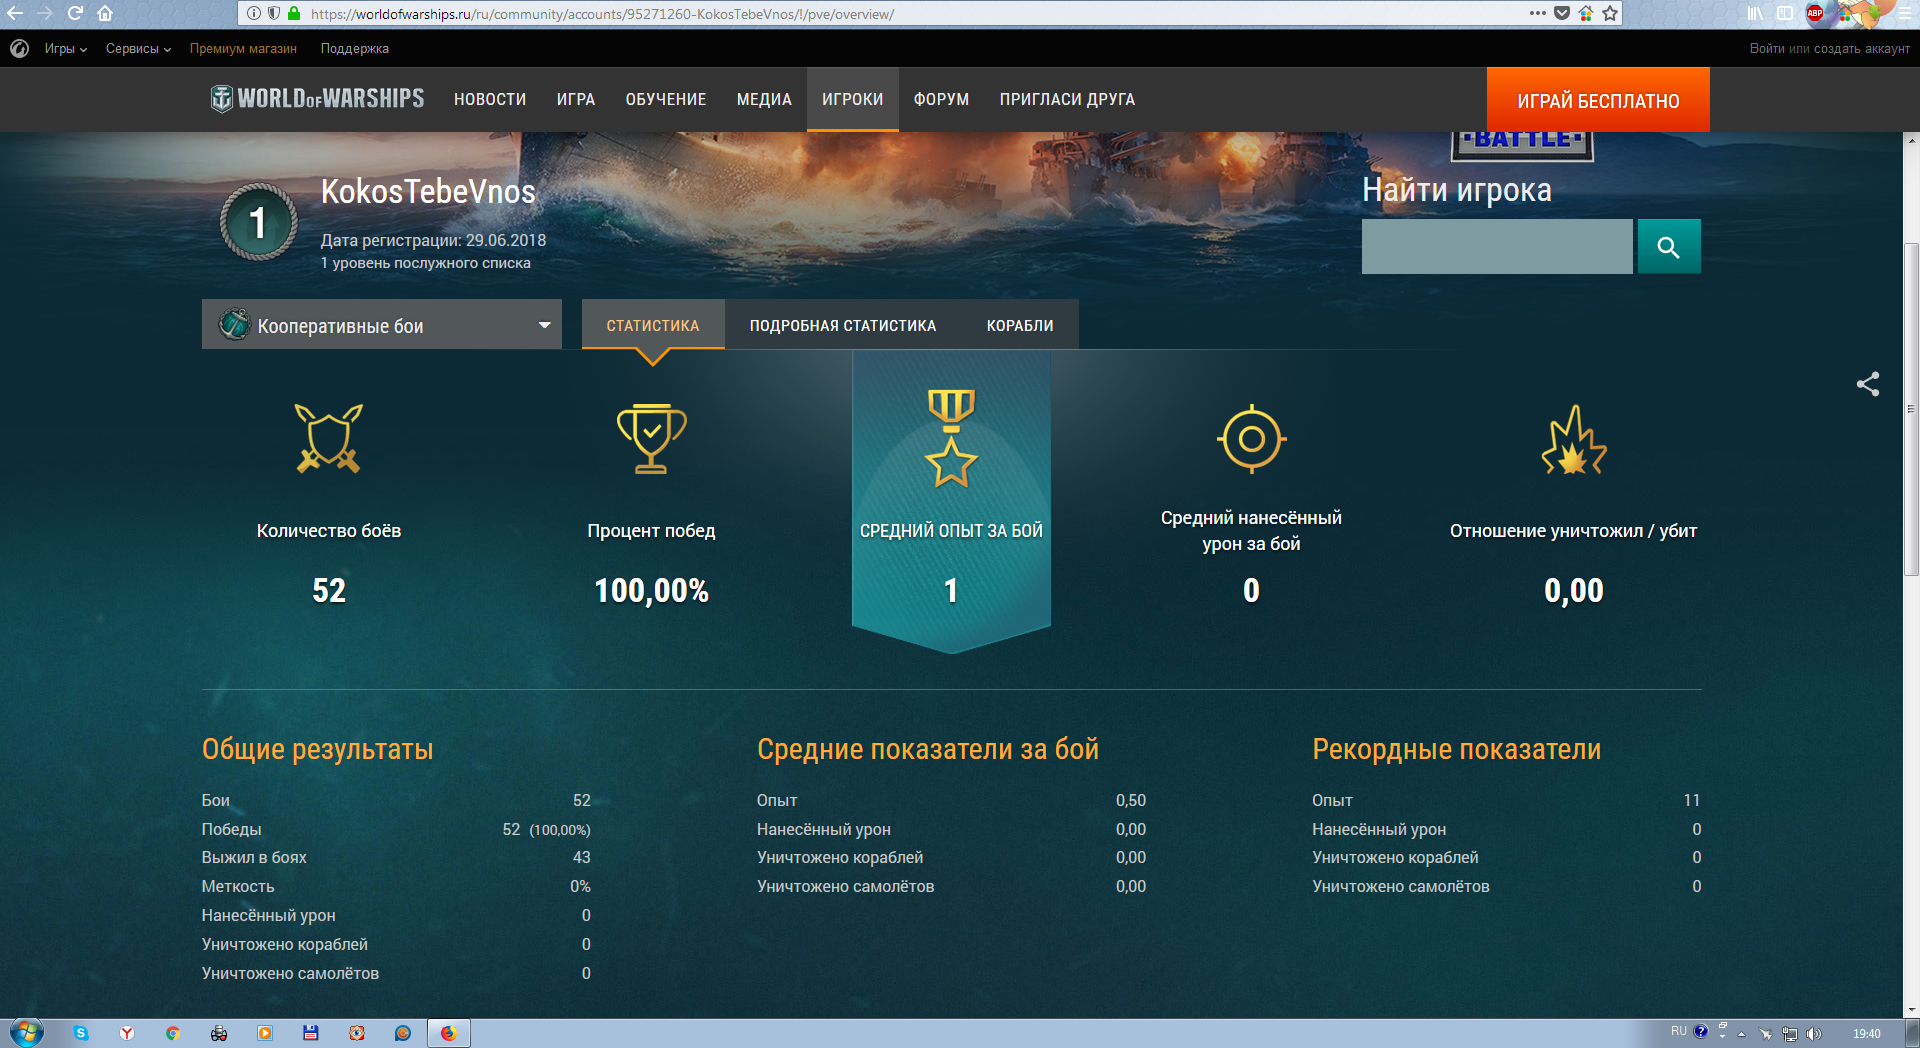
Task: Click the Количество боёв value 52
Action: pos(329,590)
